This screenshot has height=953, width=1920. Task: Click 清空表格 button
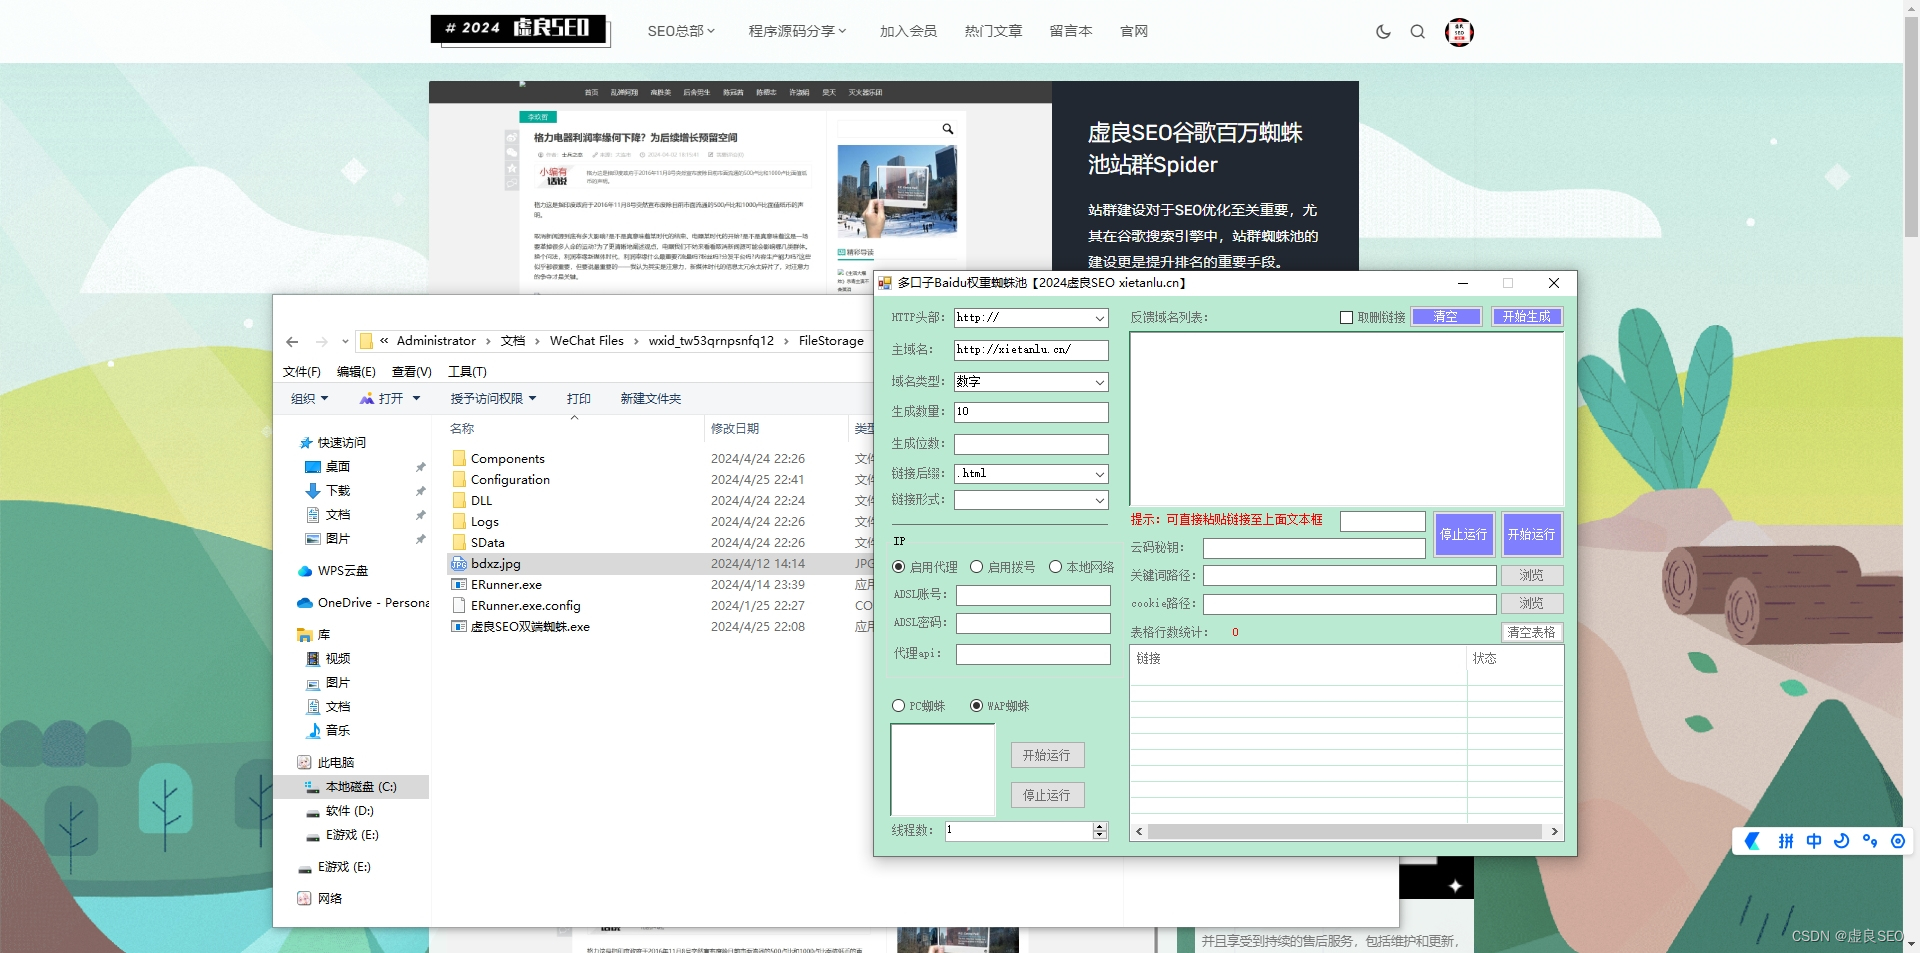point(1532,633)
